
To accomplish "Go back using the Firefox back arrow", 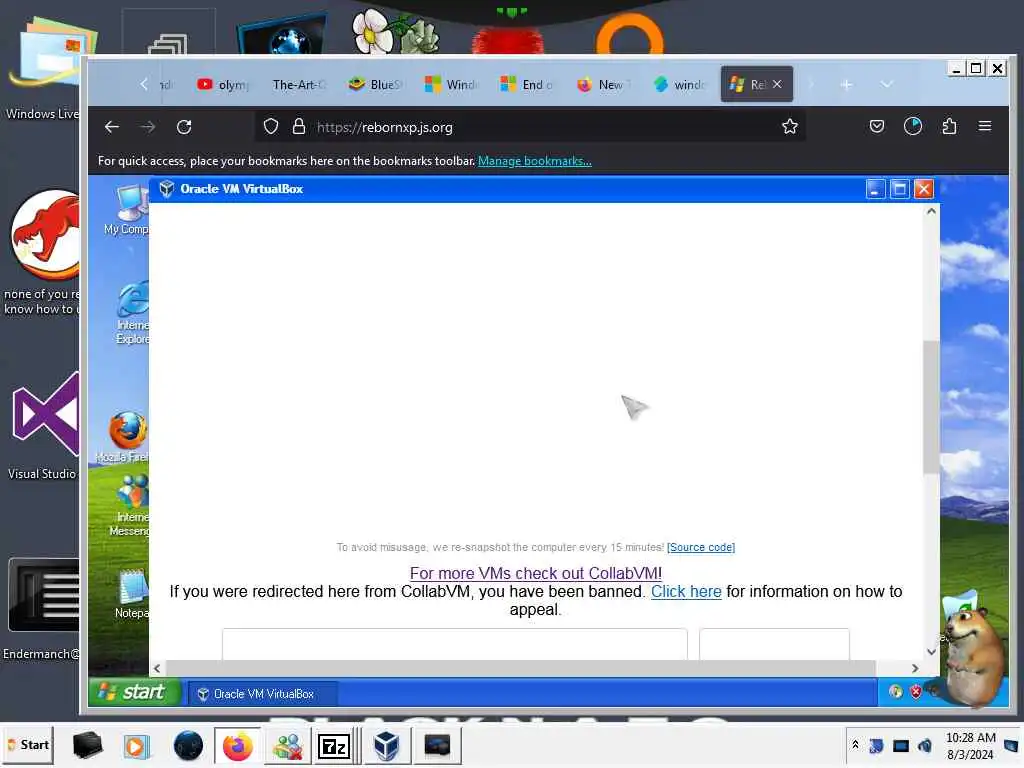I will coord(112,127).
